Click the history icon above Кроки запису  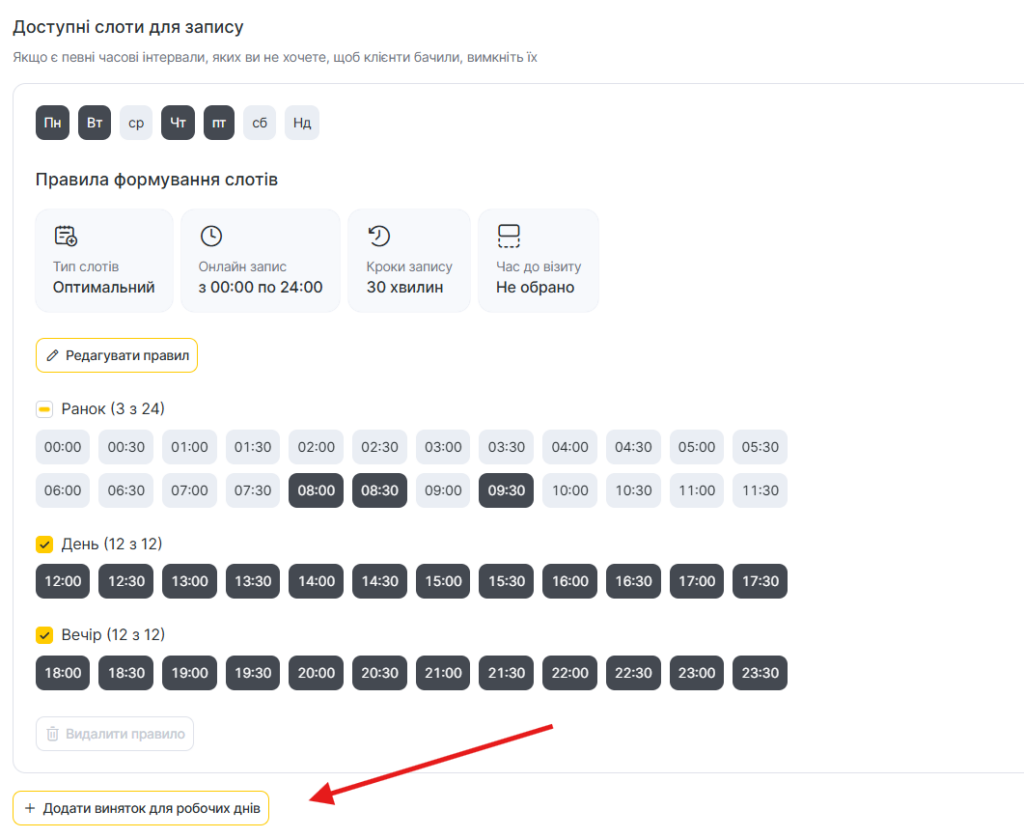[x=379, y=236]
